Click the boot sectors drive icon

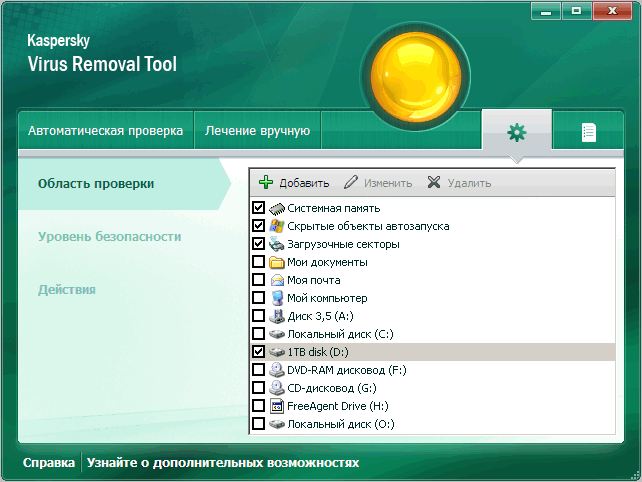click(277, 244)
